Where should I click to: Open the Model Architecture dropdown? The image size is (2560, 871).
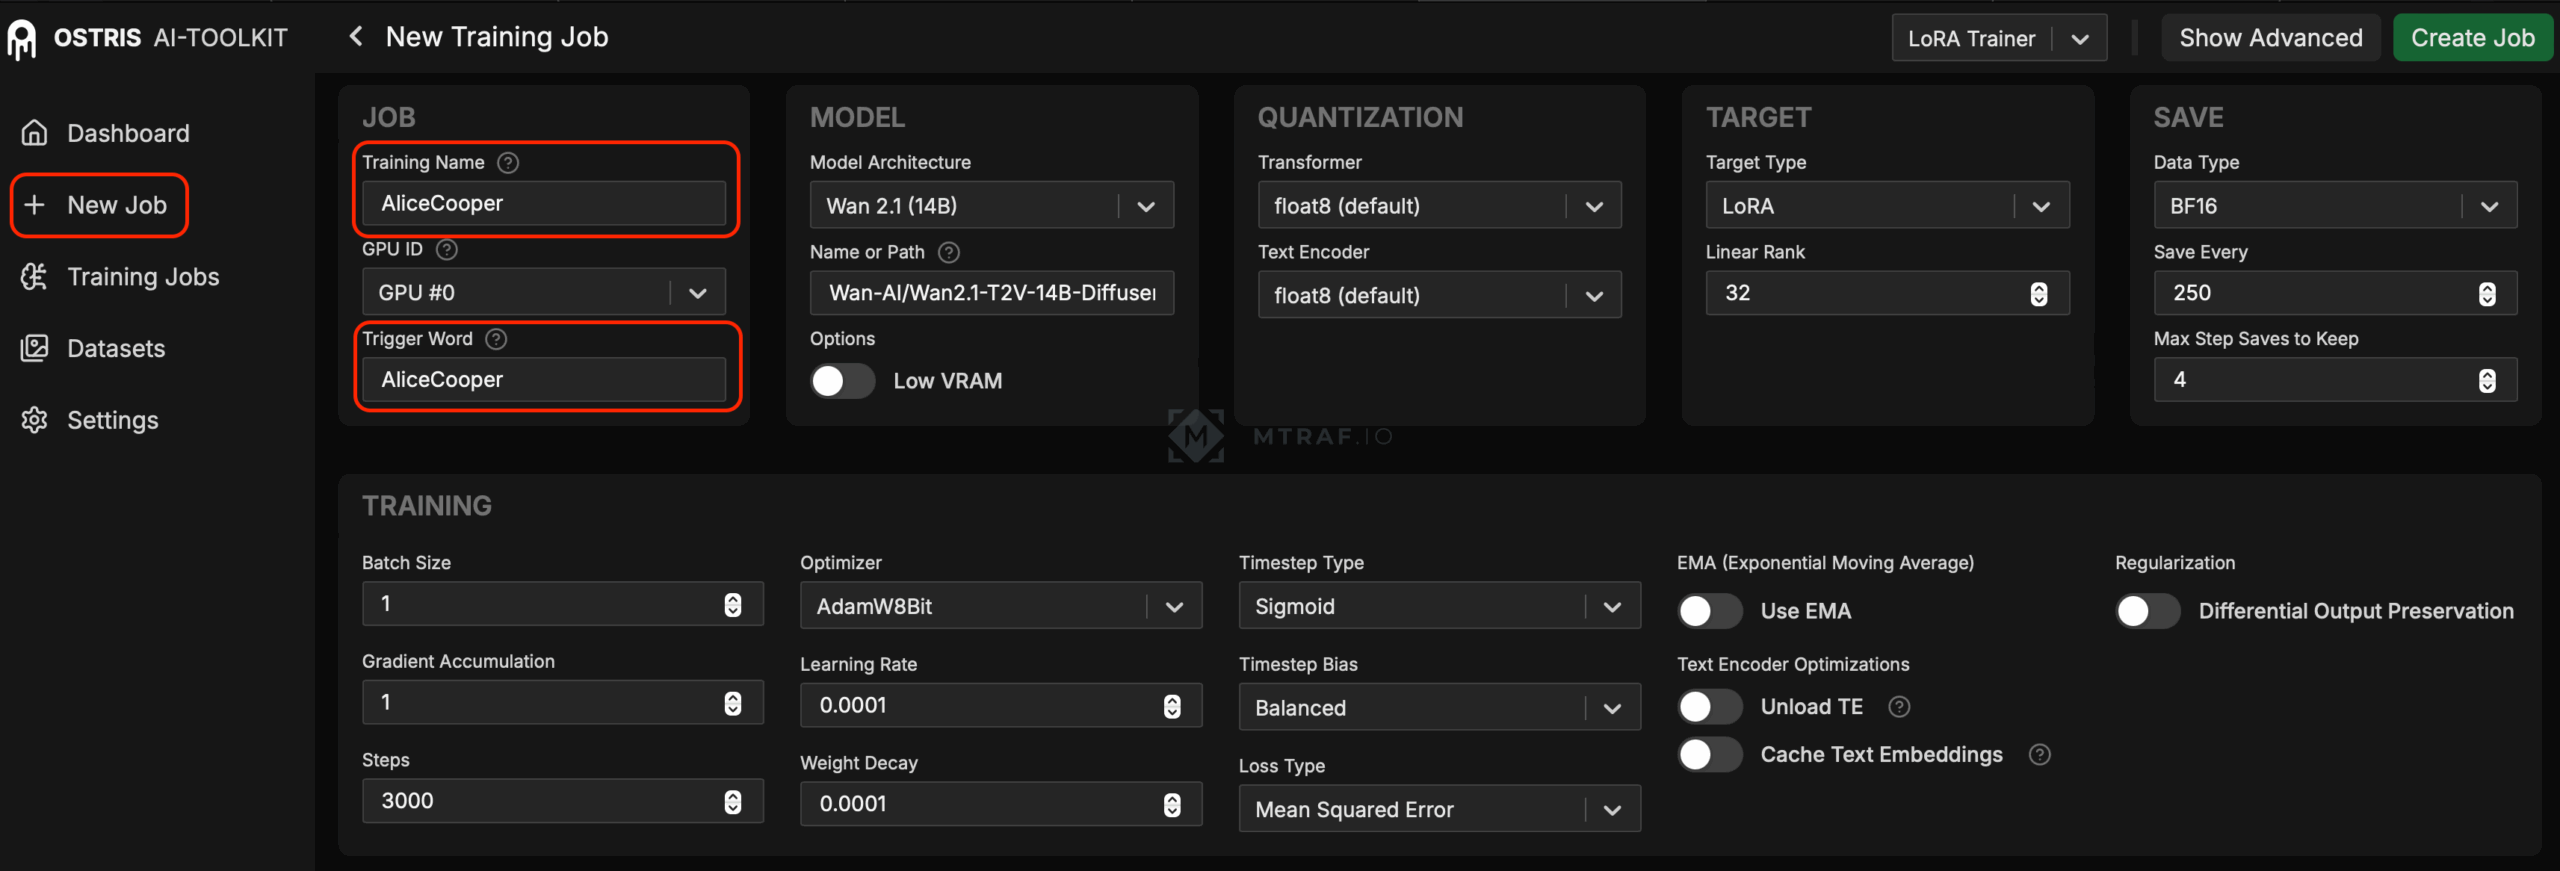[991, 206]
